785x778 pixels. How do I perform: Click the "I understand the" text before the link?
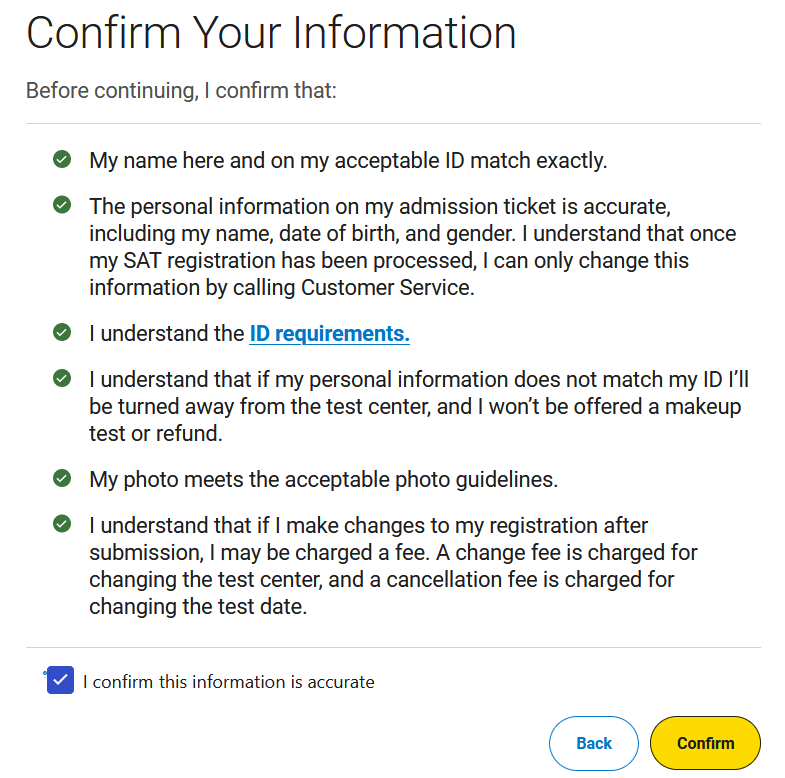[x=167, y=334]
